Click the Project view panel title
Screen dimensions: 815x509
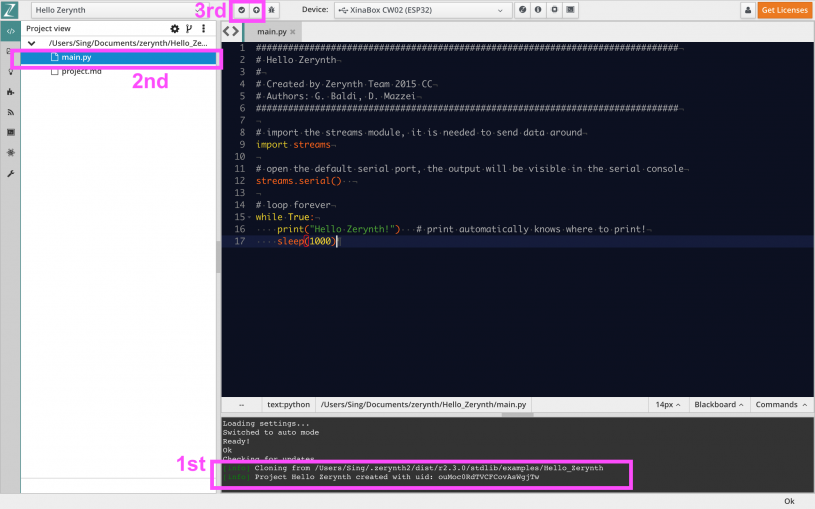tap(48, 29)
